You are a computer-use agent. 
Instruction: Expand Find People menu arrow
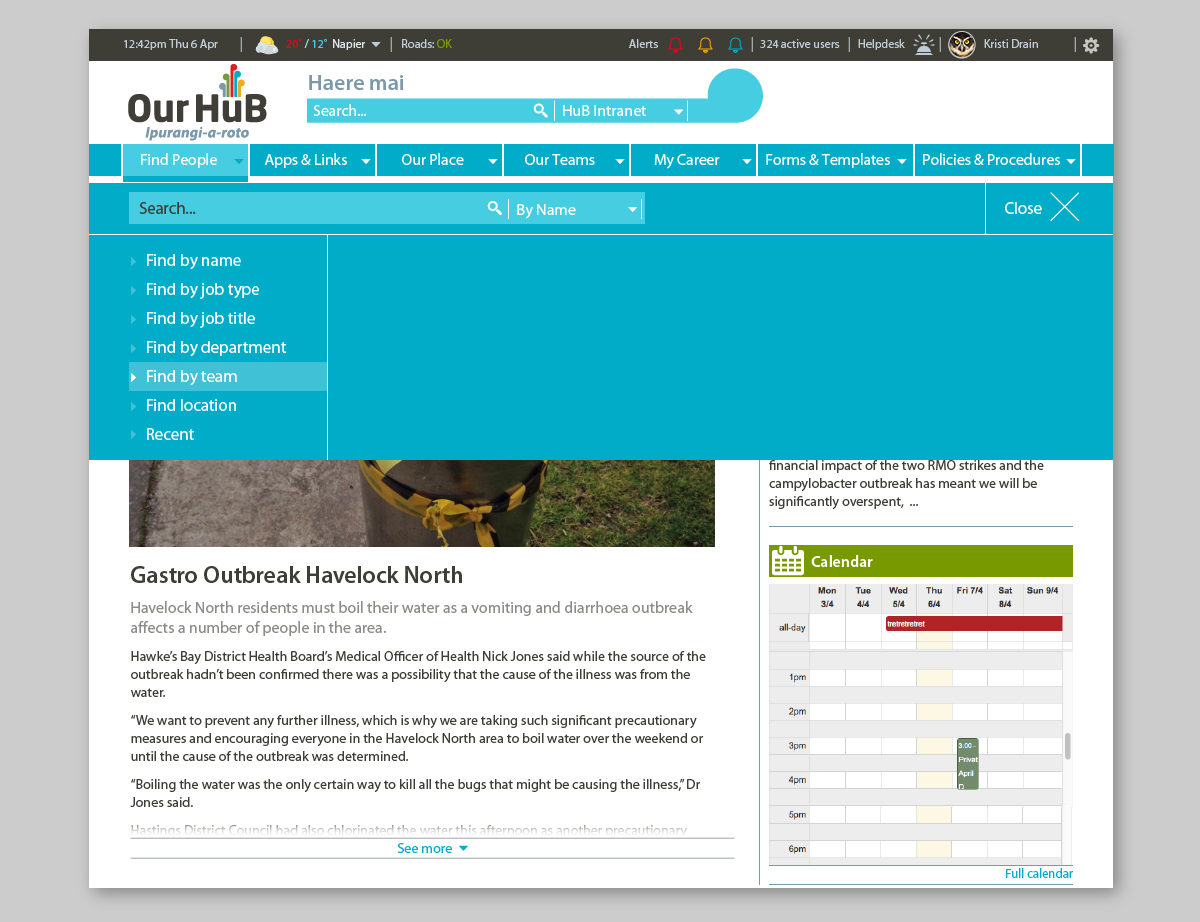click(238, 161)
